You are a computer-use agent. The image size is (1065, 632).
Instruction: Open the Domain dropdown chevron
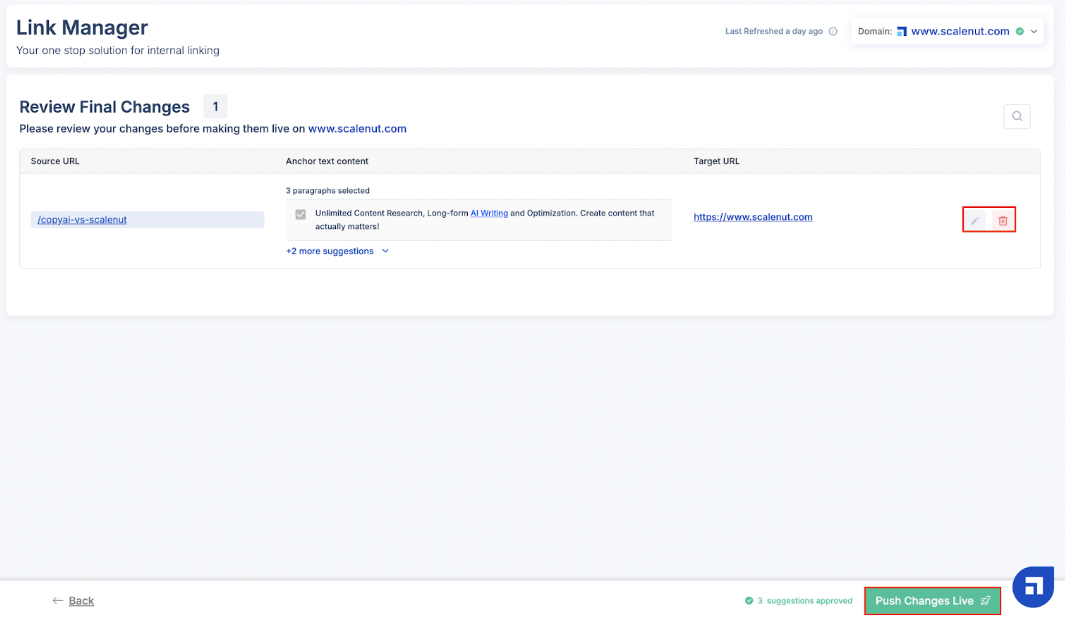1034,31
